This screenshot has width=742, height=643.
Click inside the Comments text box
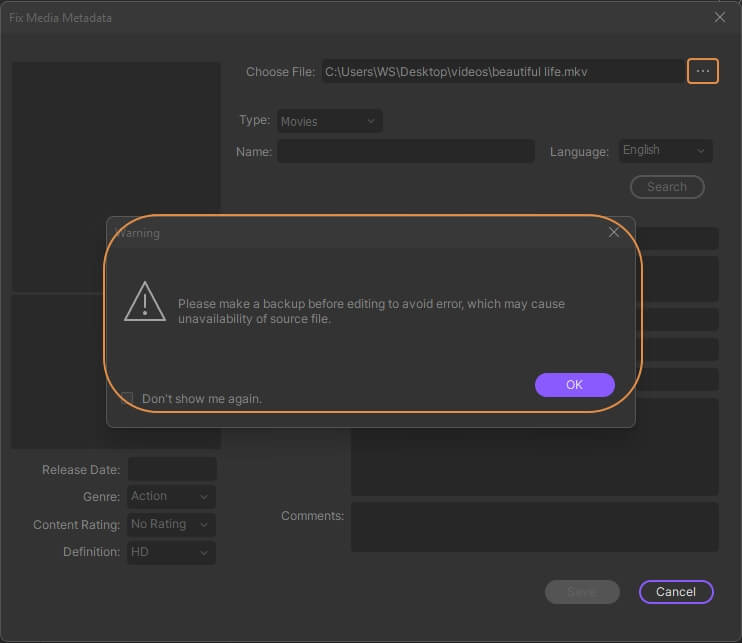pyautogui.click(x=534, y=527)
